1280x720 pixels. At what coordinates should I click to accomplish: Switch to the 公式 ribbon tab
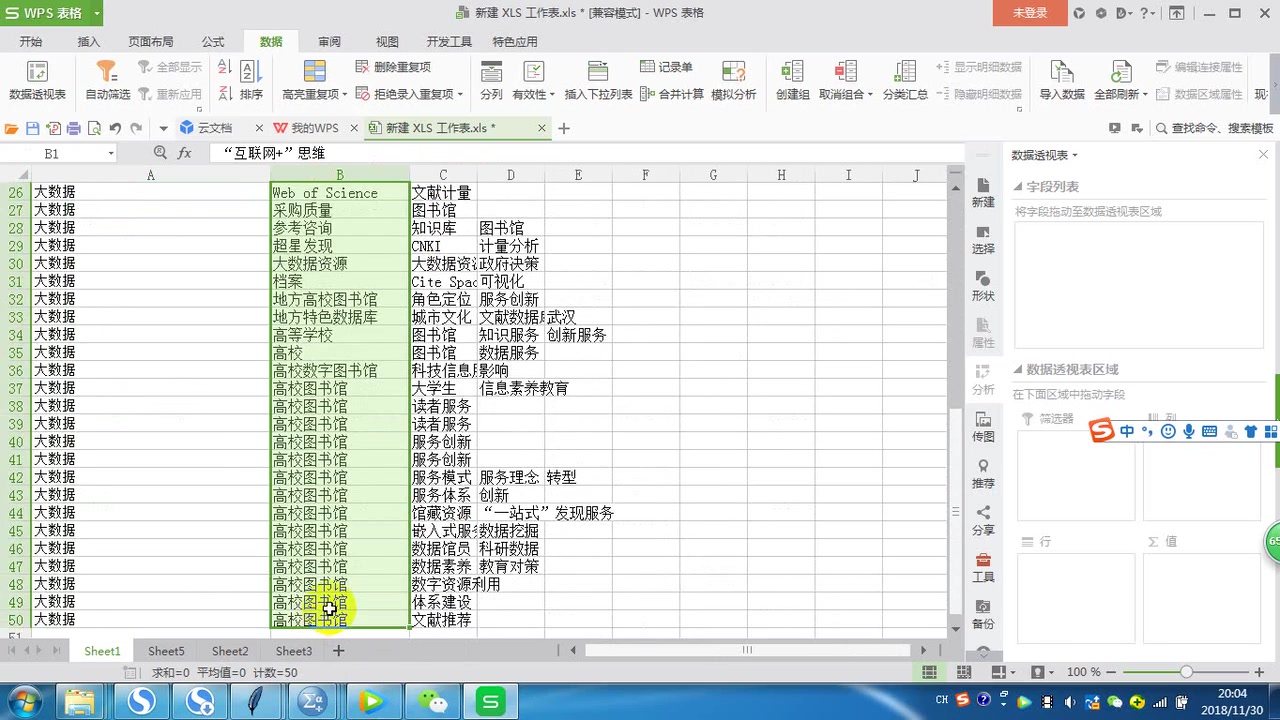[213, 42]
